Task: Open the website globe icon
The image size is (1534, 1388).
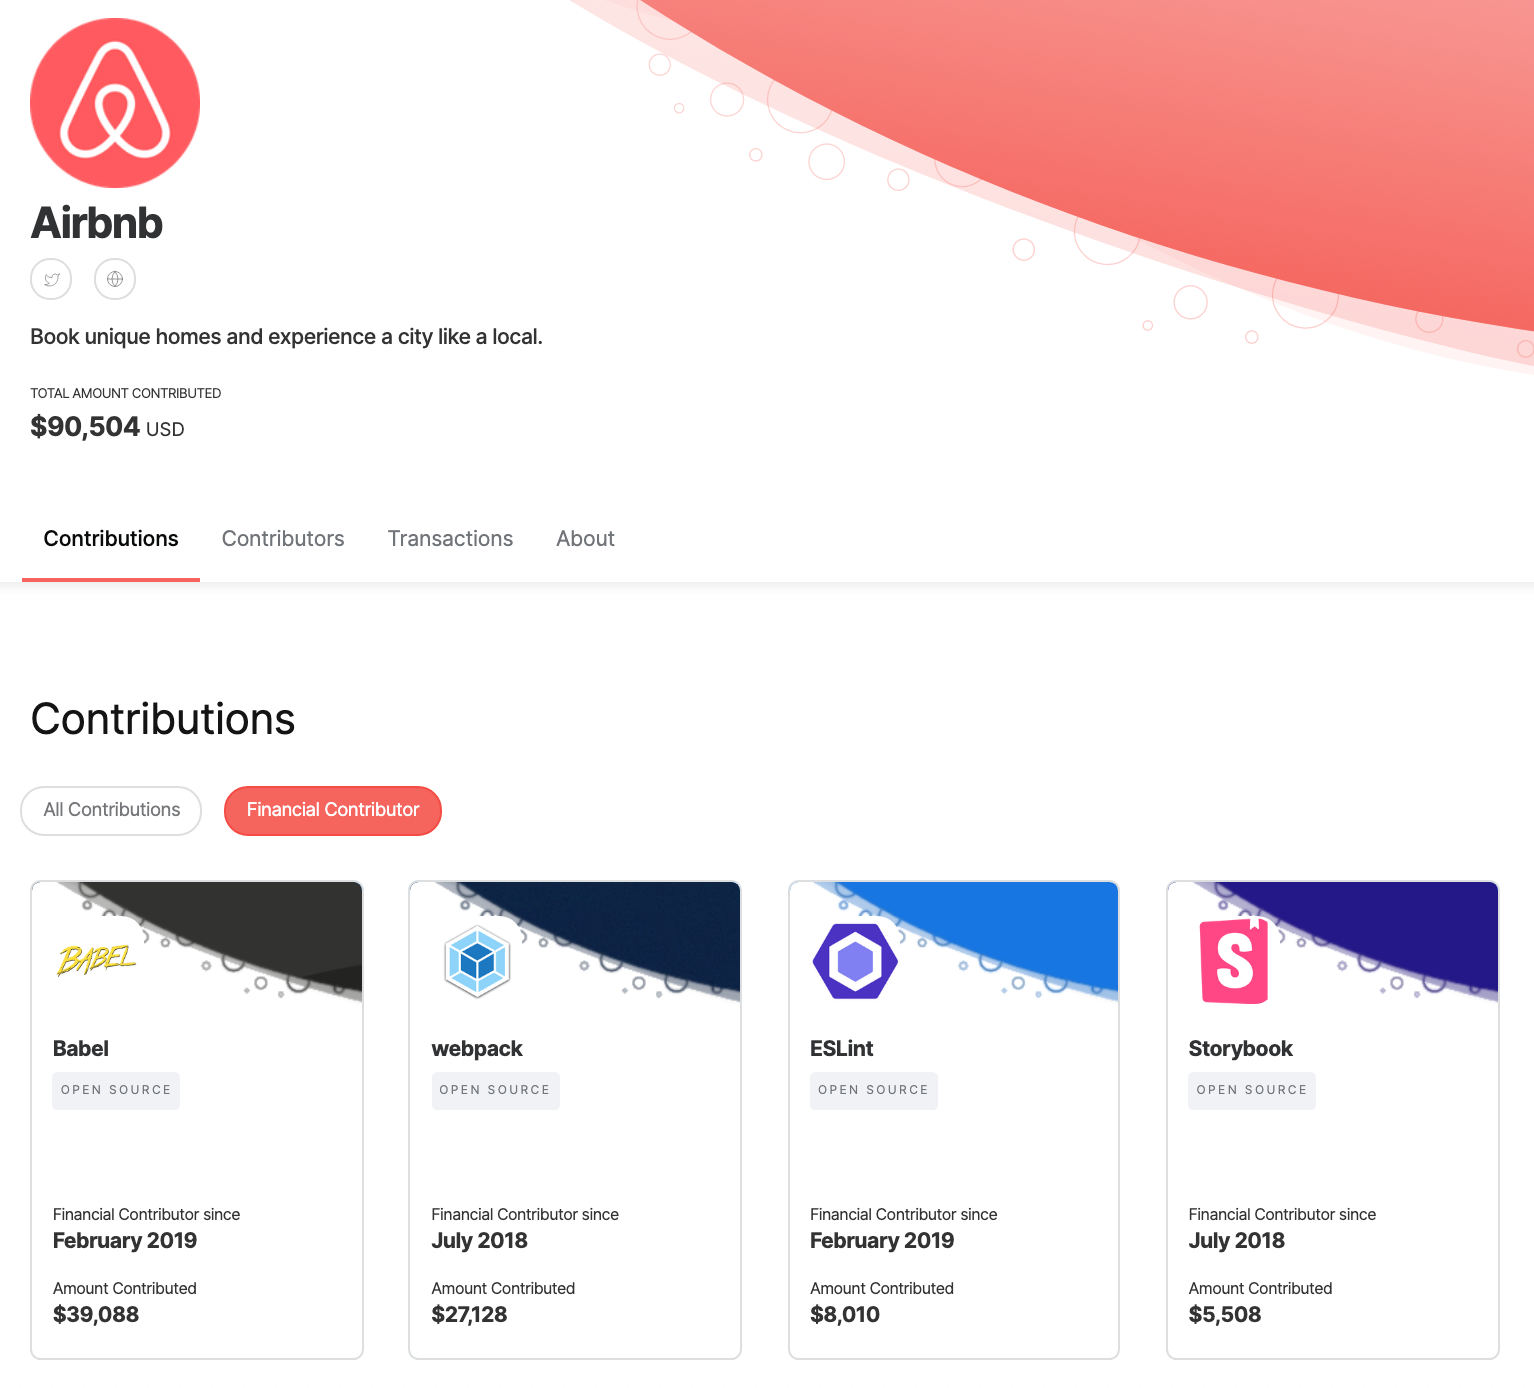Action: 115,279
